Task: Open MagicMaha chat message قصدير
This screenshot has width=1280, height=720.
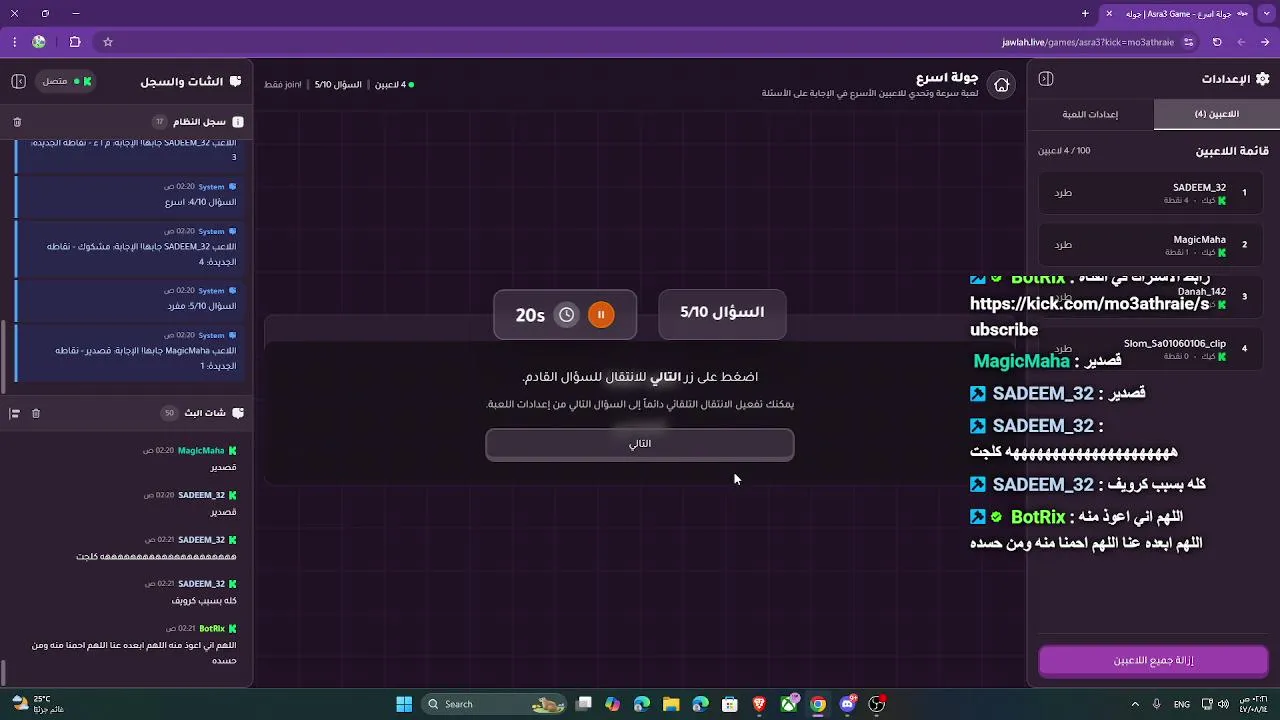Action: pos(223,468)
